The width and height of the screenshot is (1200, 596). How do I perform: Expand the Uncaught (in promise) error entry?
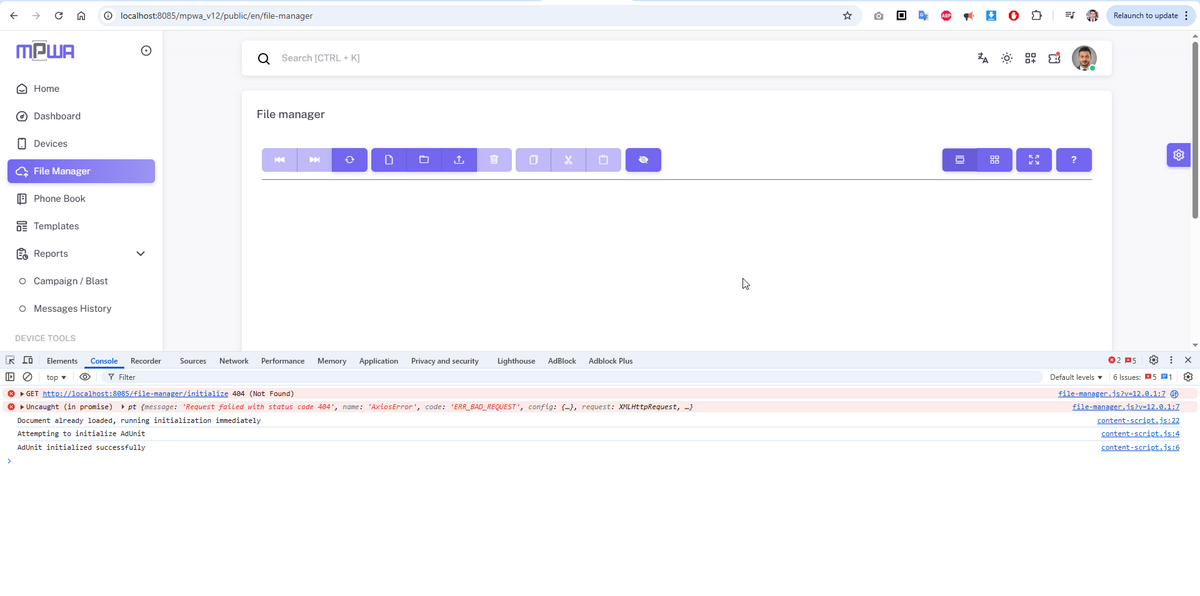pyautogui.click(x=22, y=407)
